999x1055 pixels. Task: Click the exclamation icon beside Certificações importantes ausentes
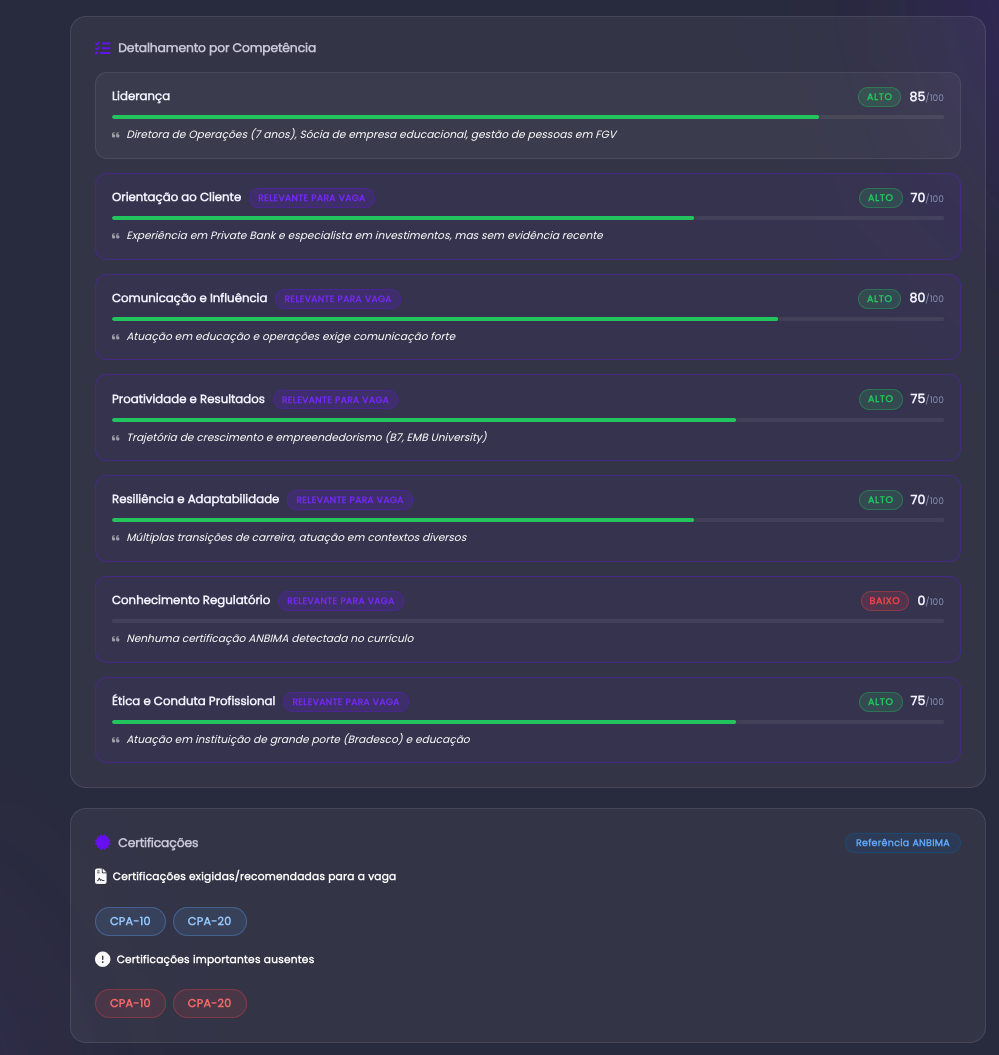coord(102,959)
